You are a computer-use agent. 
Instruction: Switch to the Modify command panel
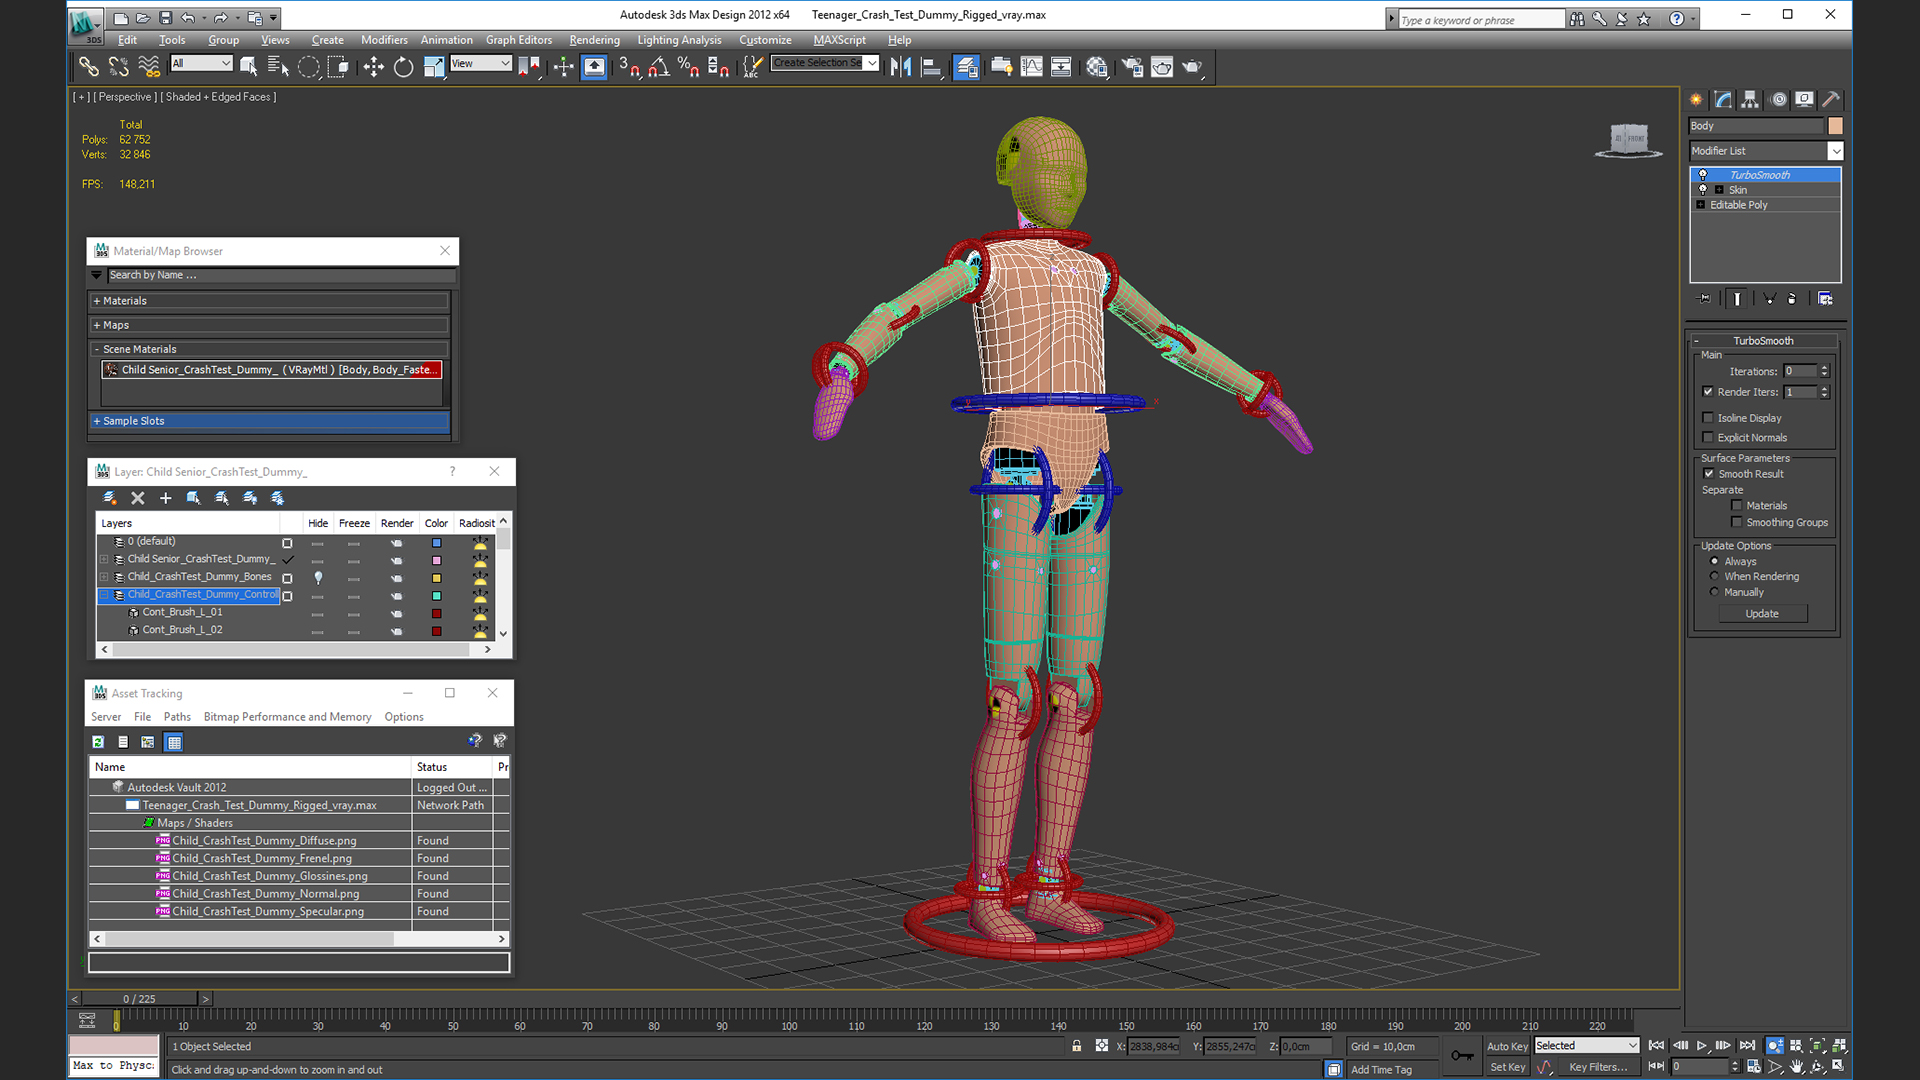pyautogui.click(x=1723, y=99)
